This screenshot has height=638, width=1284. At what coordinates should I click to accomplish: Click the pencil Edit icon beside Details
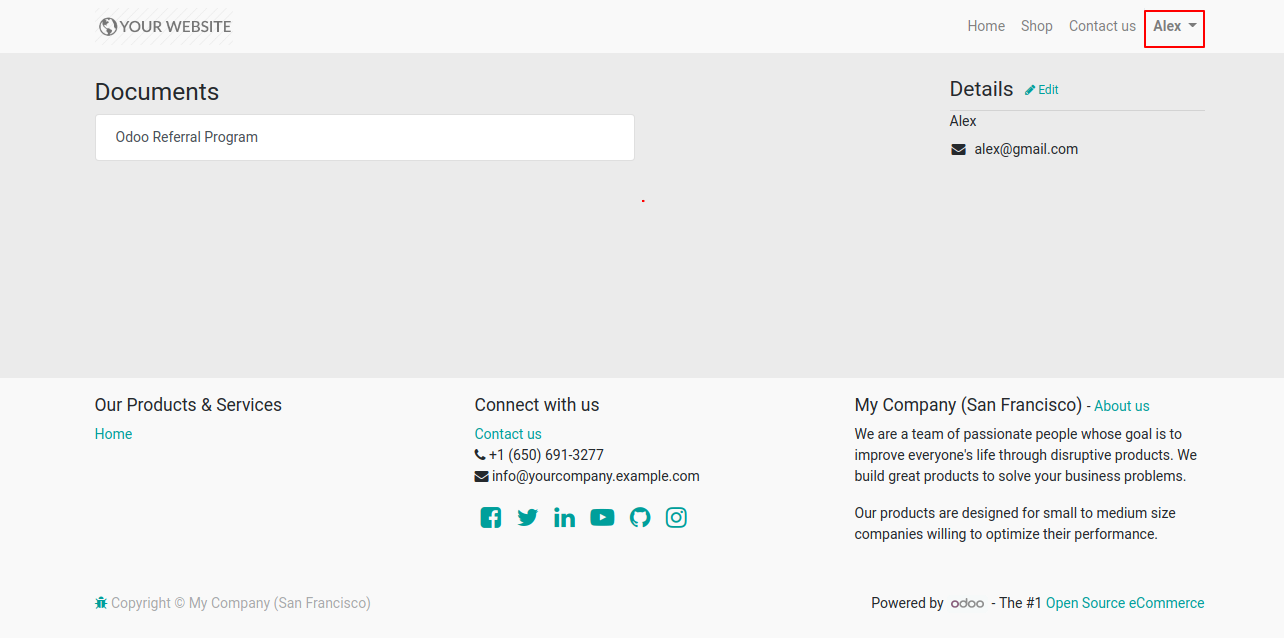(1030, 90)
